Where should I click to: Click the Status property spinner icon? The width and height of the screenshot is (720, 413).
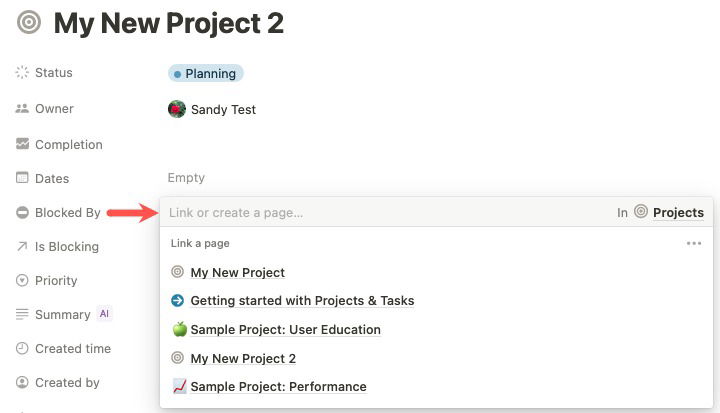pyautogui.click(x=22, y=73)
